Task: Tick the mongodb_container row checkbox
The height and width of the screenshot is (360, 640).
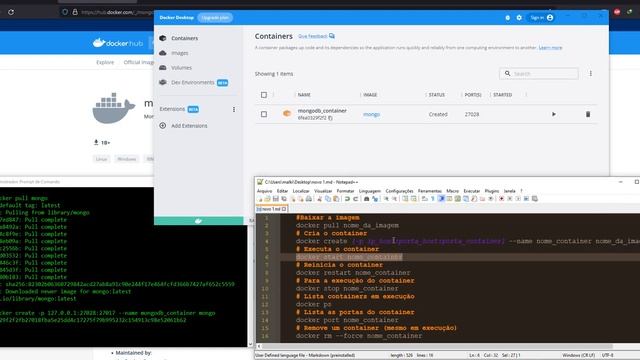Action: (x=264, y=114)
